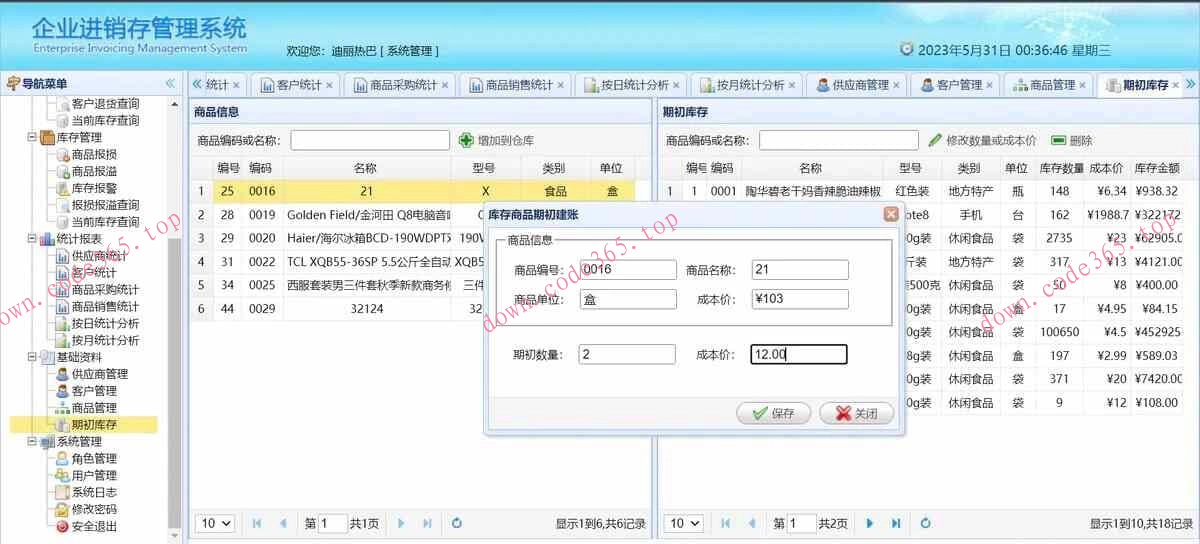
Task: Select row Golden Field/金河田 in 商品信息 grid
Action: (x=412, y=214)
